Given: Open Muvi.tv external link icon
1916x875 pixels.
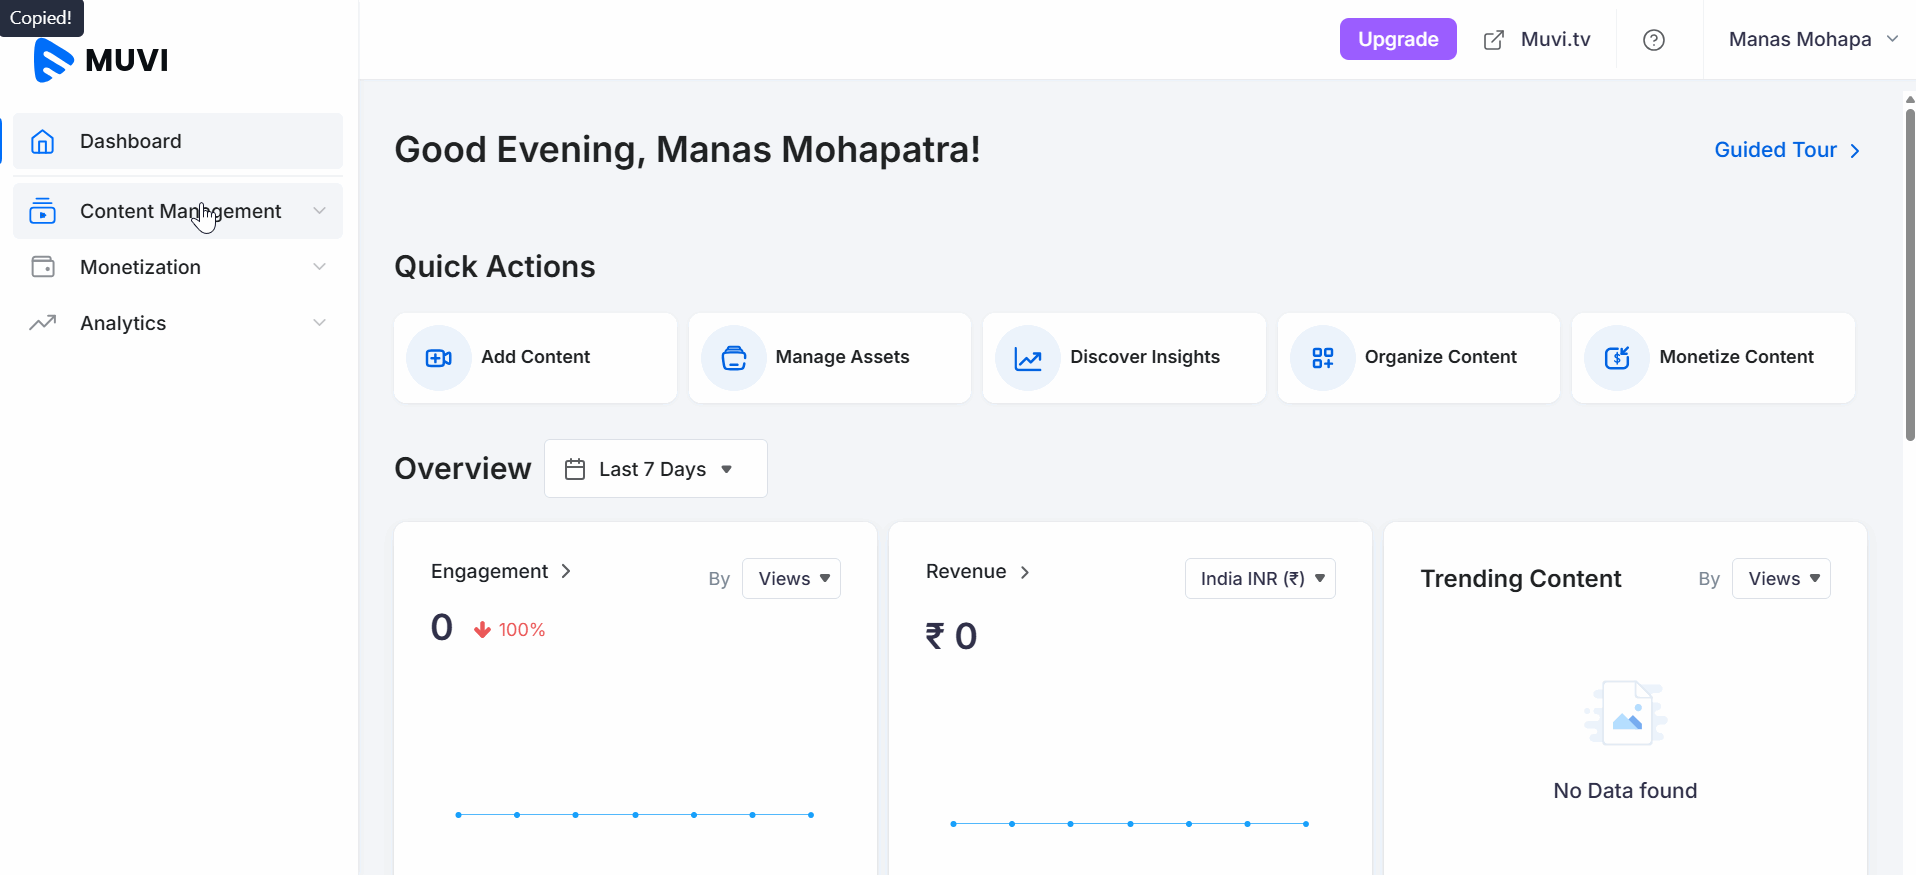Looking at the screenshot, I should (x=1493, y=40).
